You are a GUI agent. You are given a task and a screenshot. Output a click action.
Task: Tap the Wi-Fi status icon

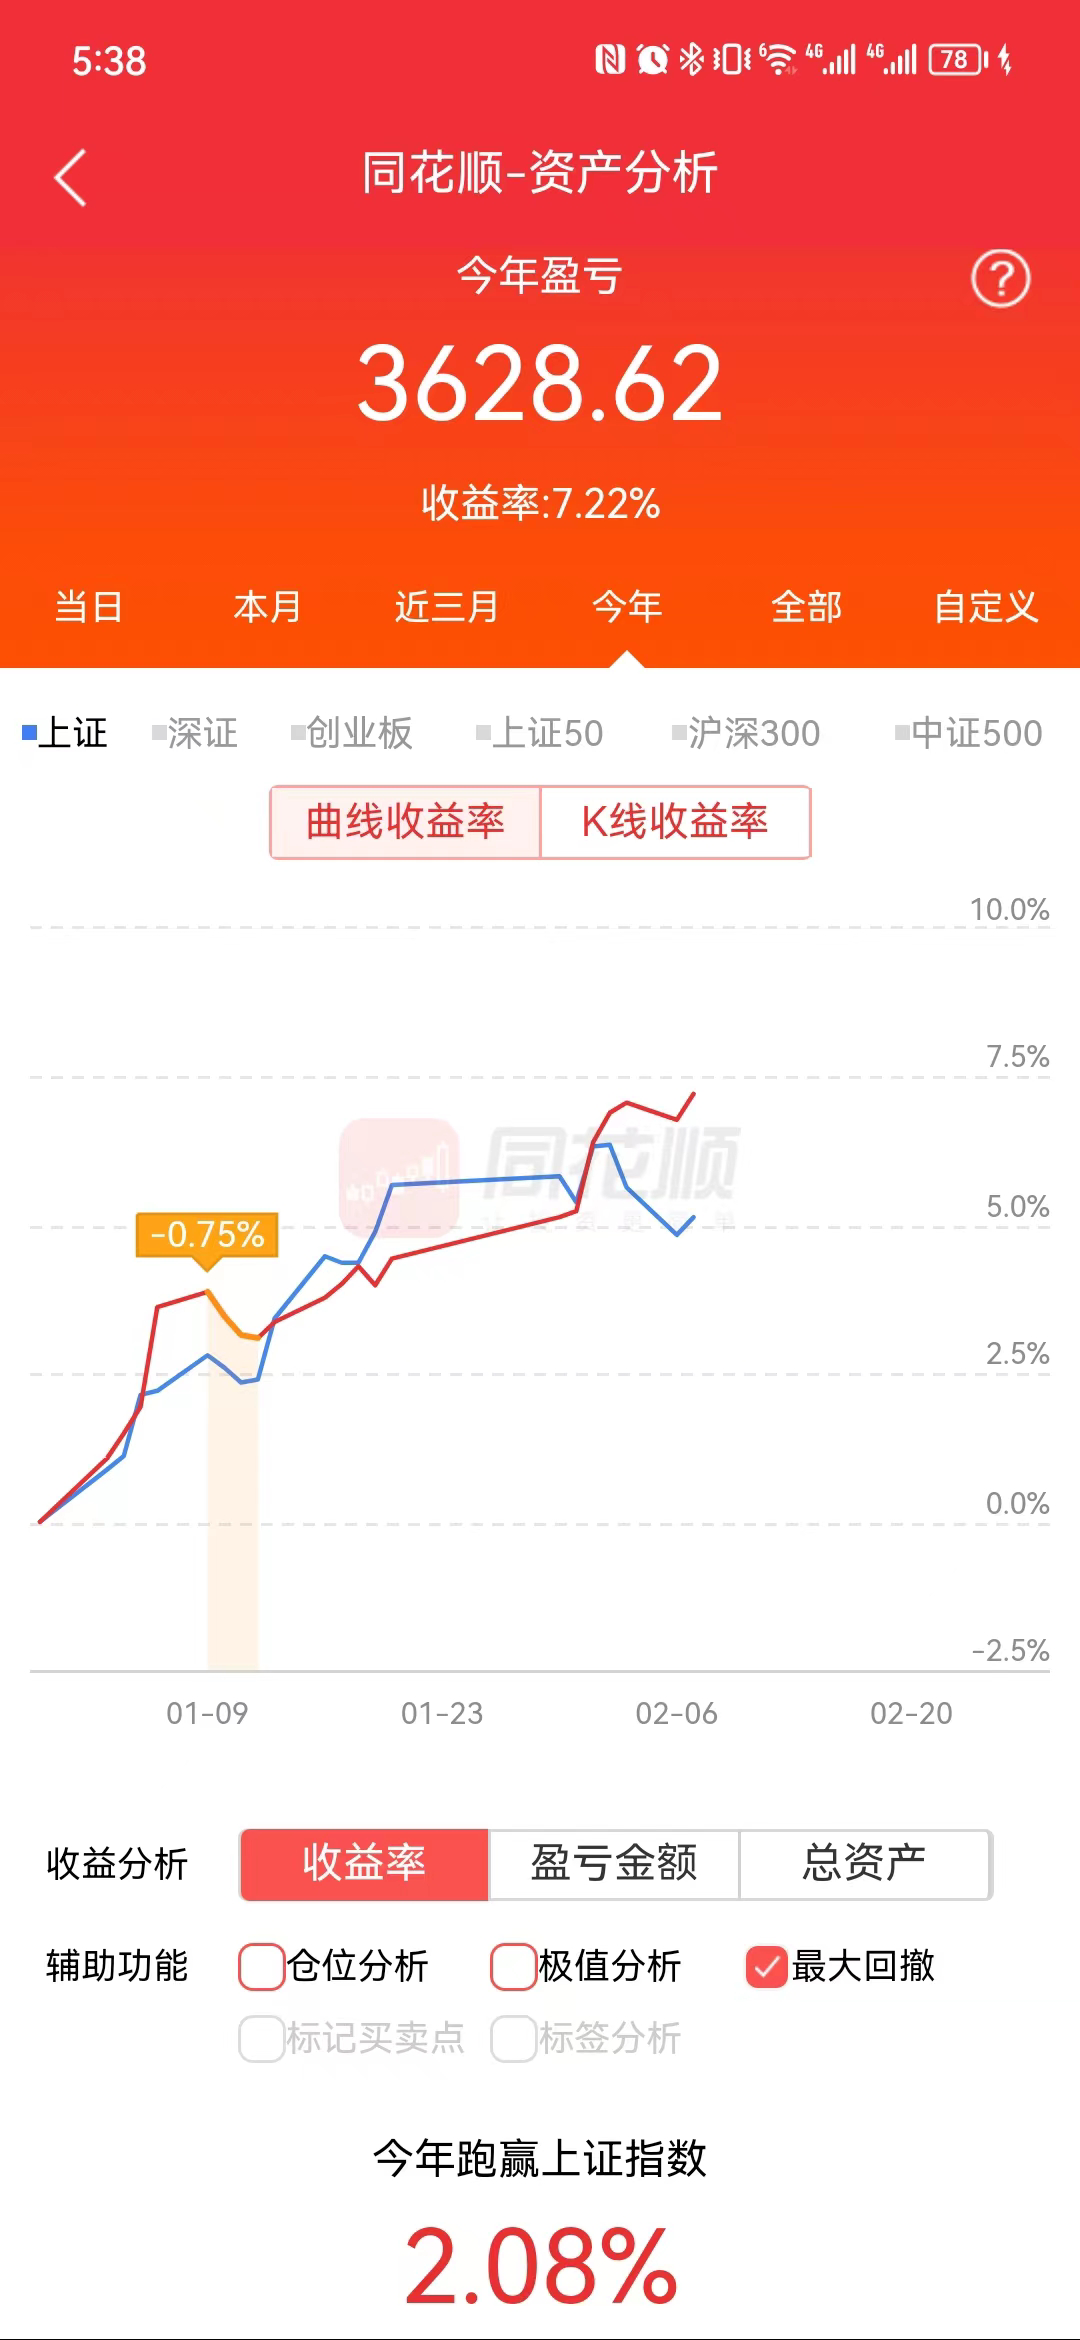(778, 60)
